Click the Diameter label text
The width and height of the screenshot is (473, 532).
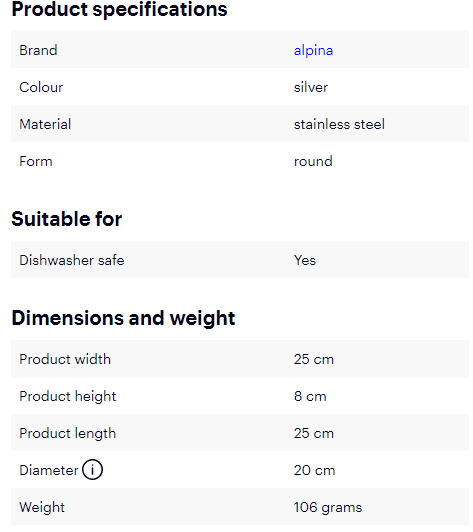tap(49, 470)
